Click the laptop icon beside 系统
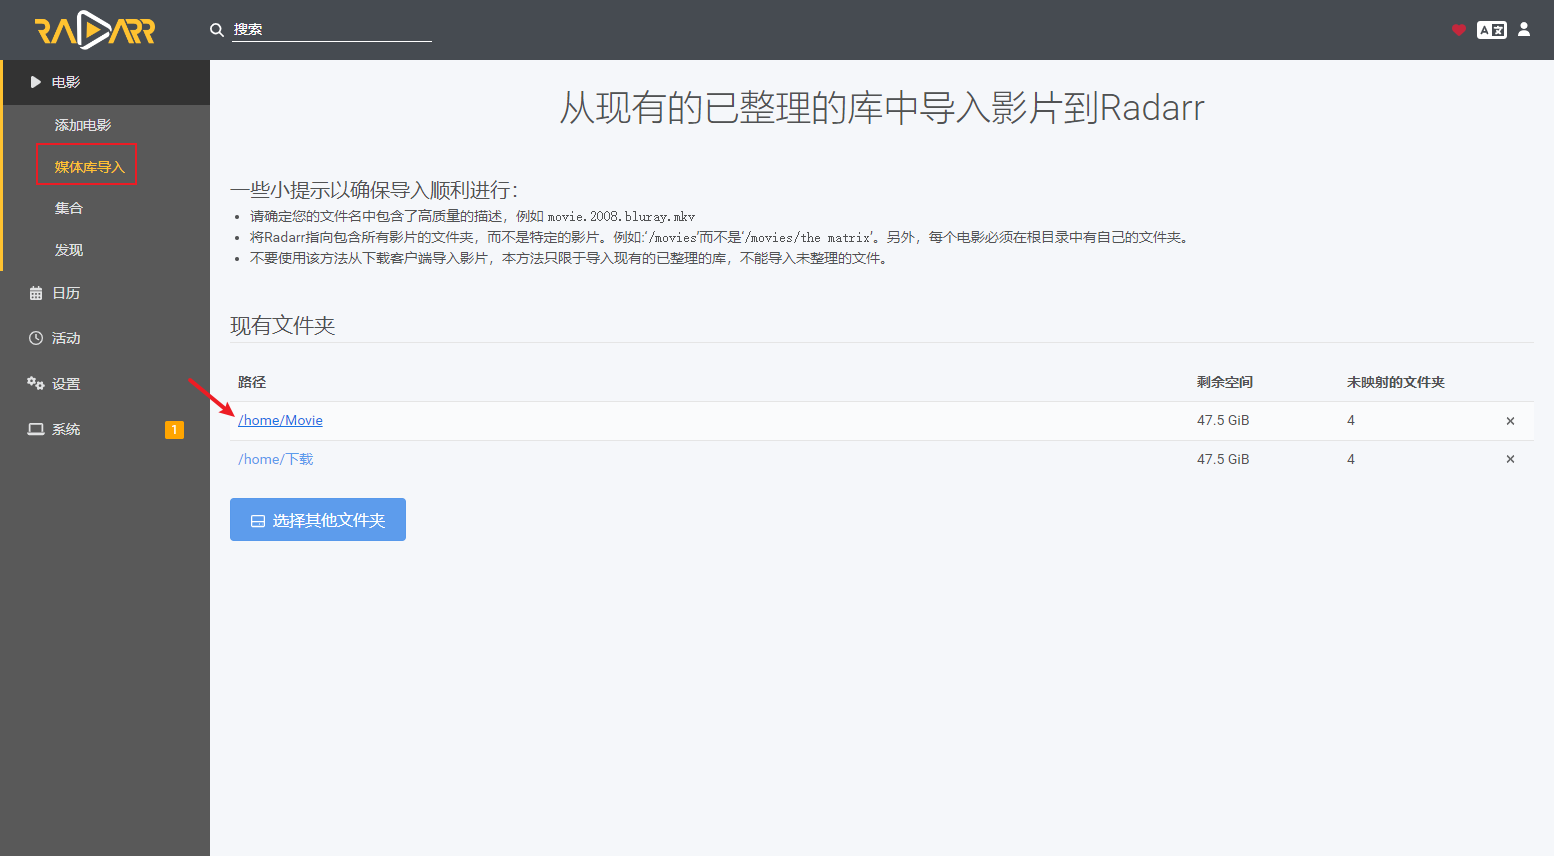1554x856 pixels. pyautogui.click(x=36, y=429)
